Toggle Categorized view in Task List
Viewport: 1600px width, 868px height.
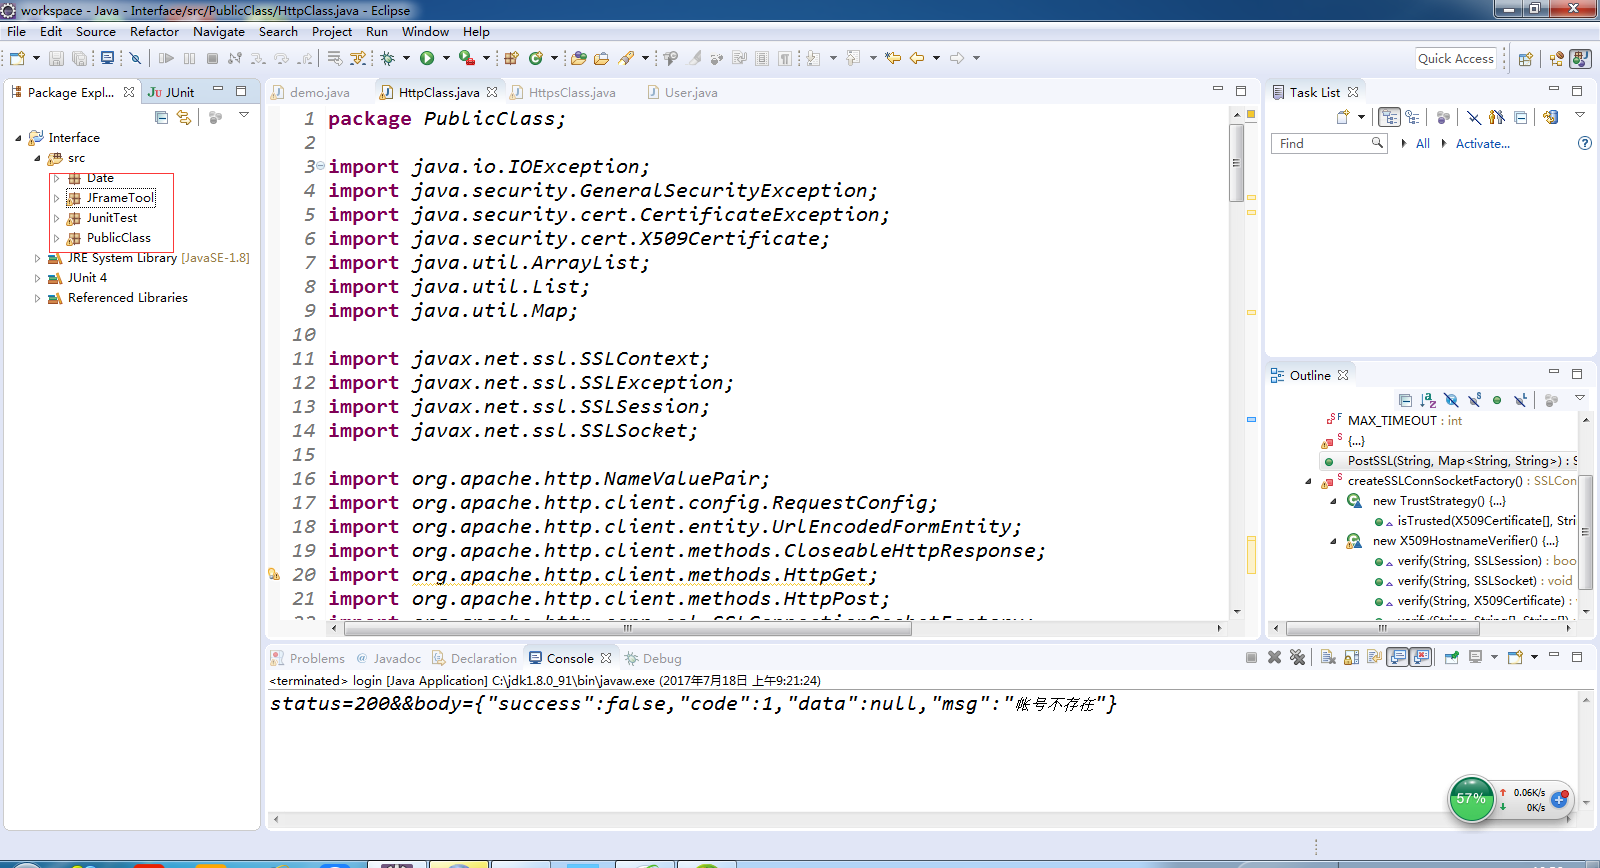tap(1388, 117)
